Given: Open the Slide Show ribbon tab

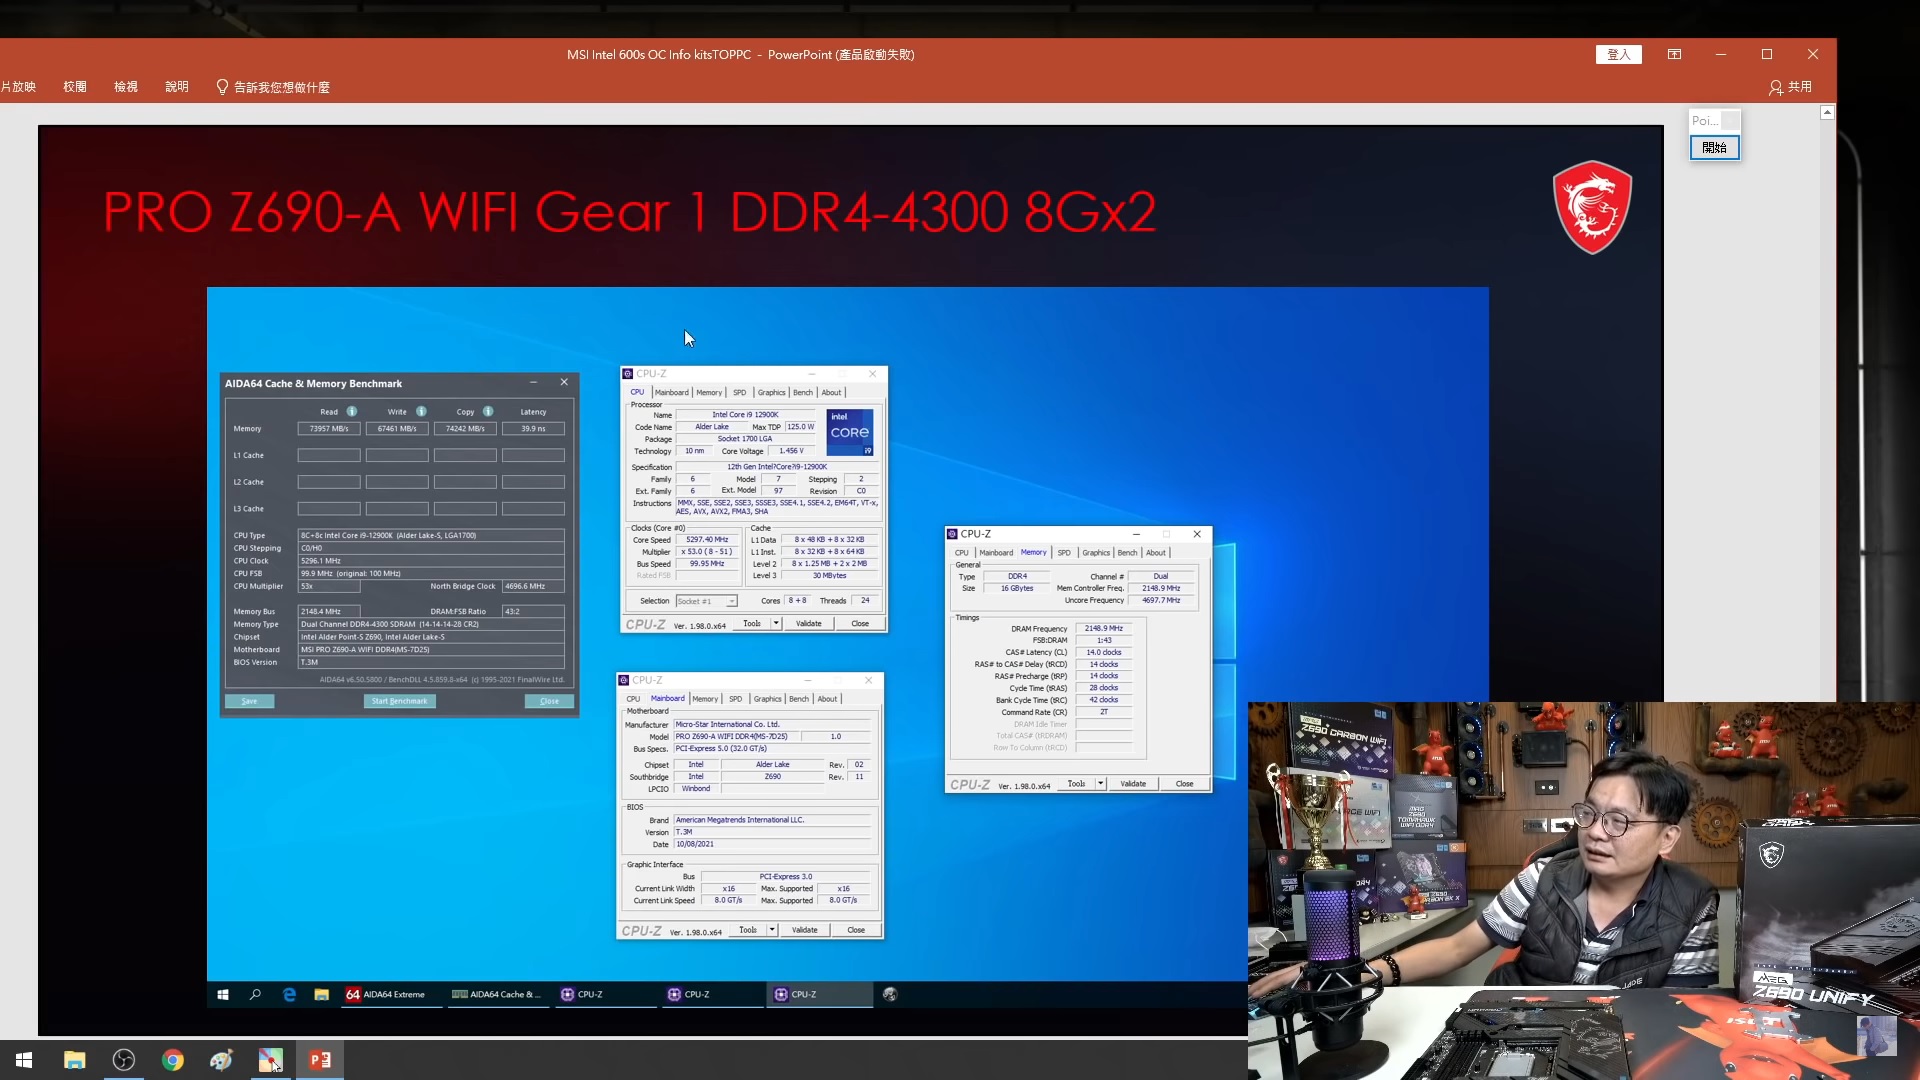Looking at the screenshot, I should point(18,87).
